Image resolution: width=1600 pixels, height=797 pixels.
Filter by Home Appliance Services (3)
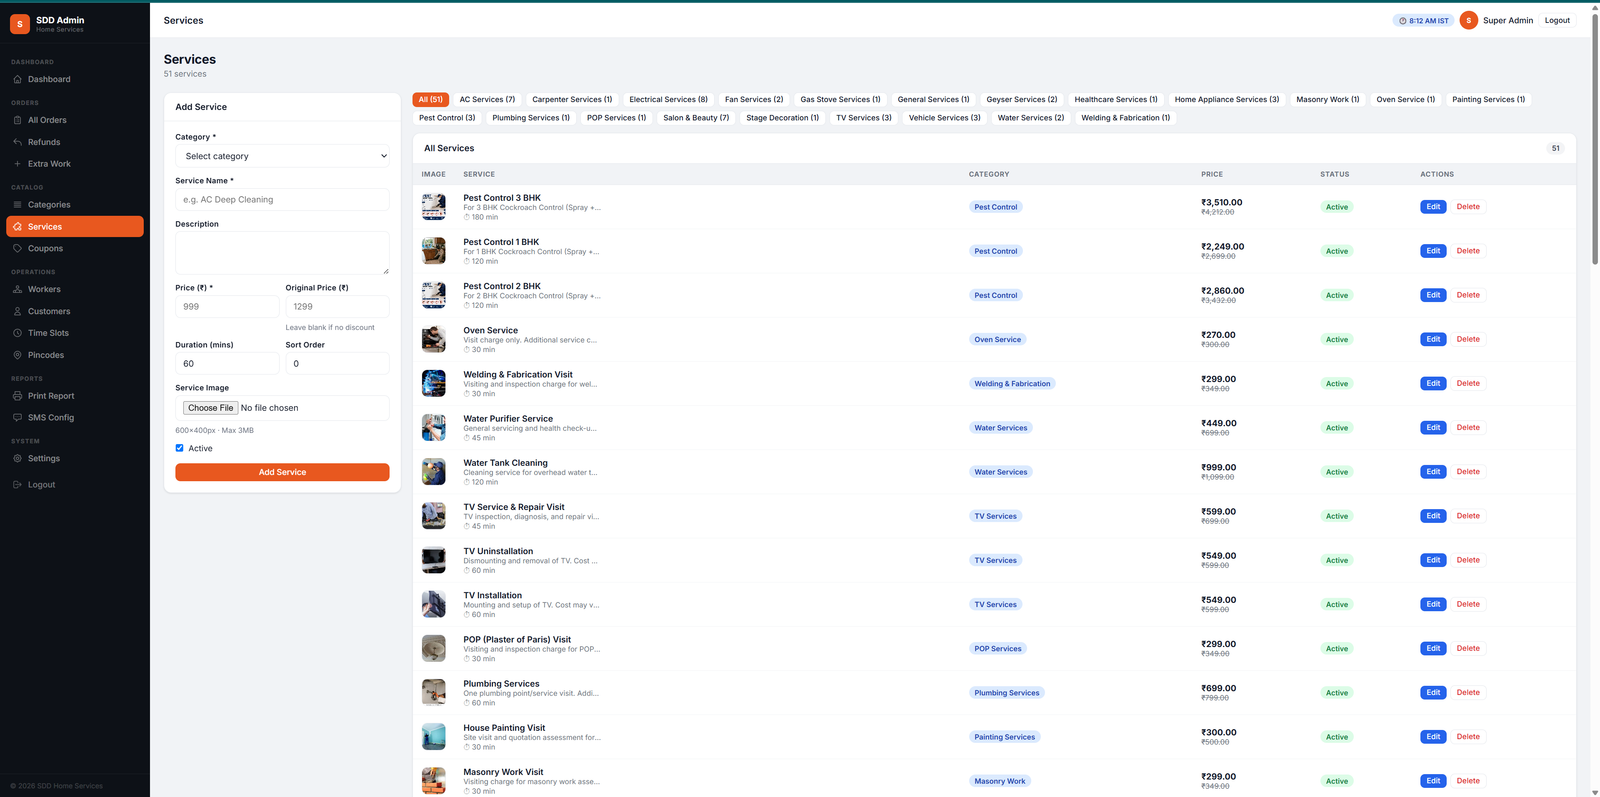(x=1227, y=99)
